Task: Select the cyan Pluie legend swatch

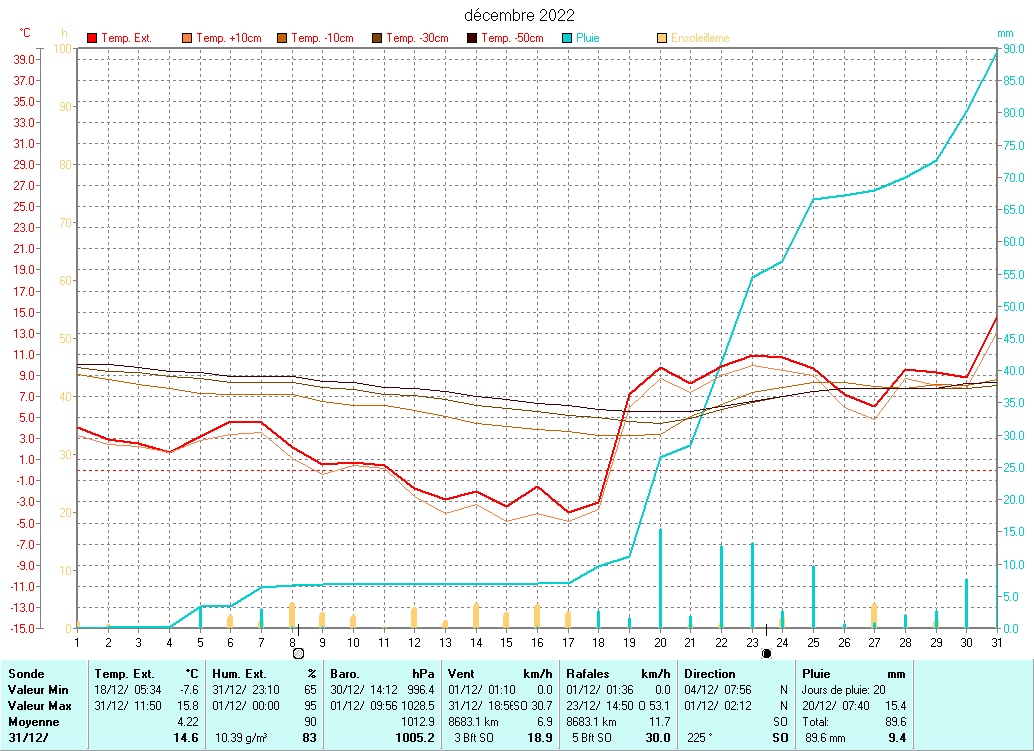Action: (567, 39)
